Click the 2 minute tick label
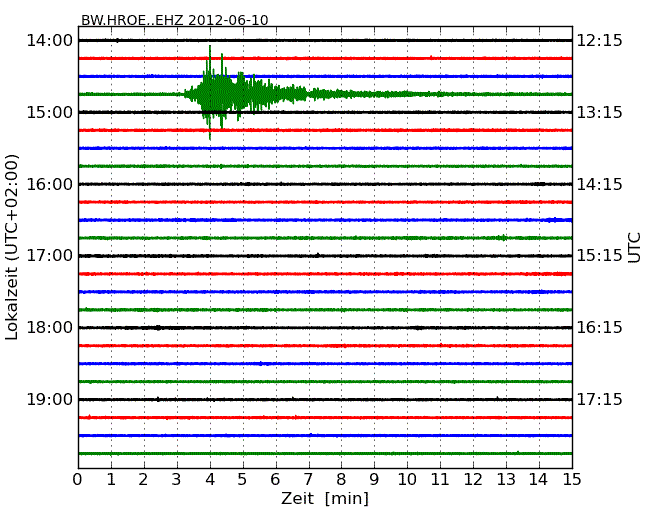This screenshot has width=650, height=520. pyautogui.click(x=144, y=480)
